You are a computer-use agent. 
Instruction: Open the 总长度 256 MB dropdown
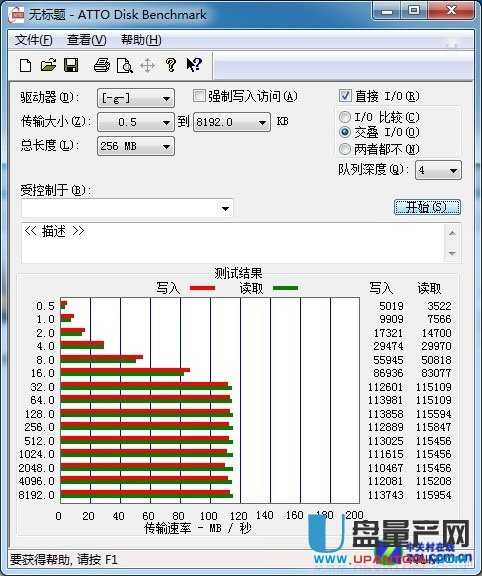tap(136, 146)
